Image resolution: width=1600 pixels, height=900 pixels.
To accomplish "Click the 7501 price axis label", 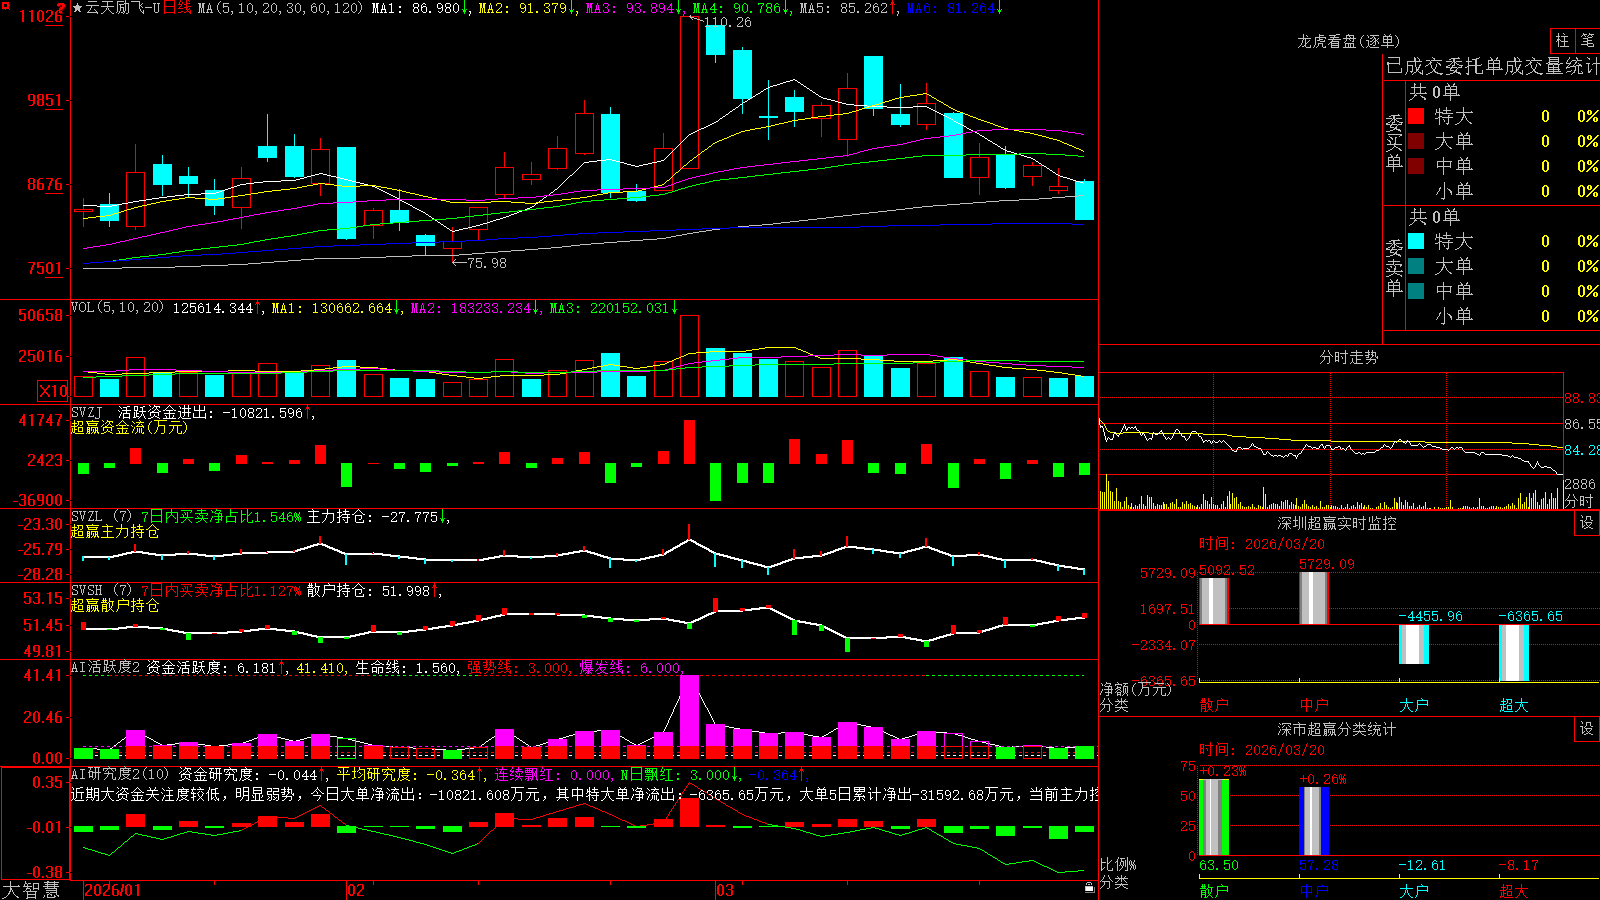I will [45, 268].
